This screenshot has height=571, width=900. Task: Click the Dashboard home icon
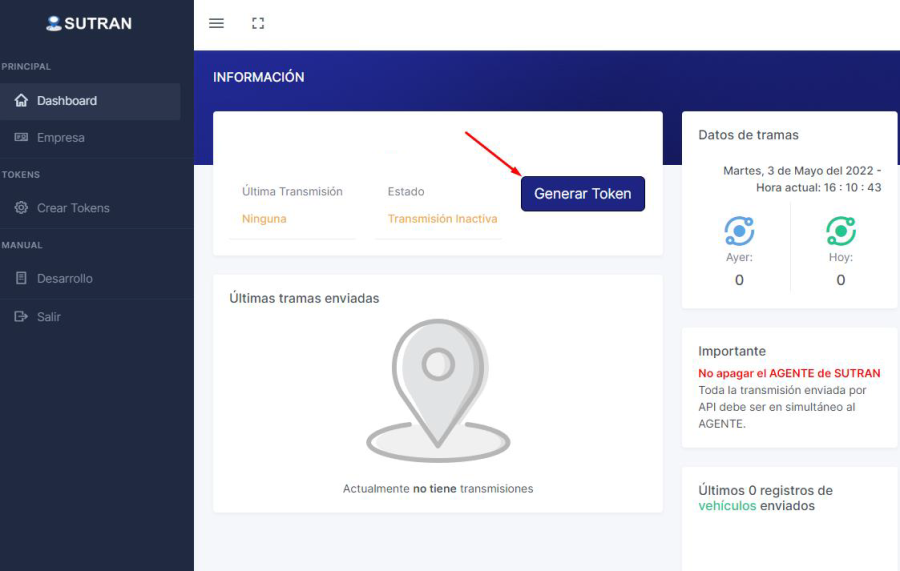(x=21, y=101)
